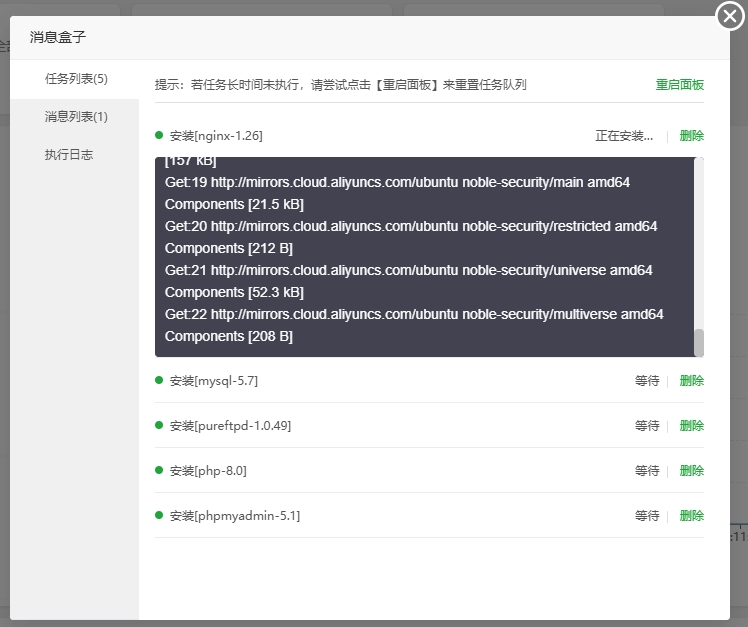
Task: Click the 等待 status of mysql-5.7
Action: pos(647,381)
